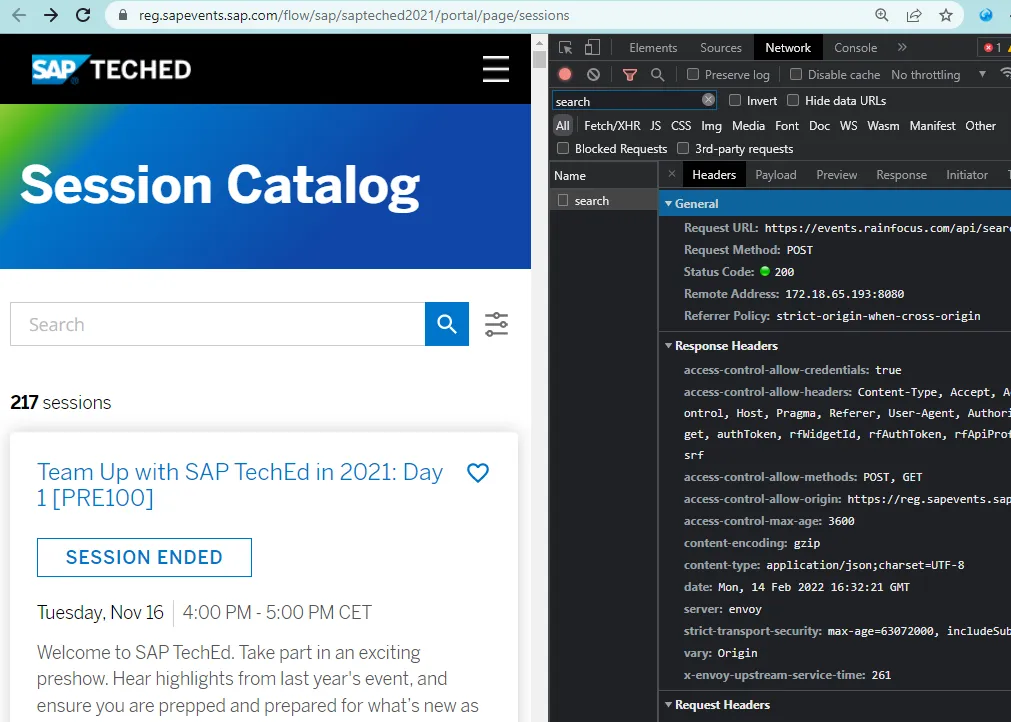Stop recording the network log
This screenshot has height=722, width=1011.
565,75
